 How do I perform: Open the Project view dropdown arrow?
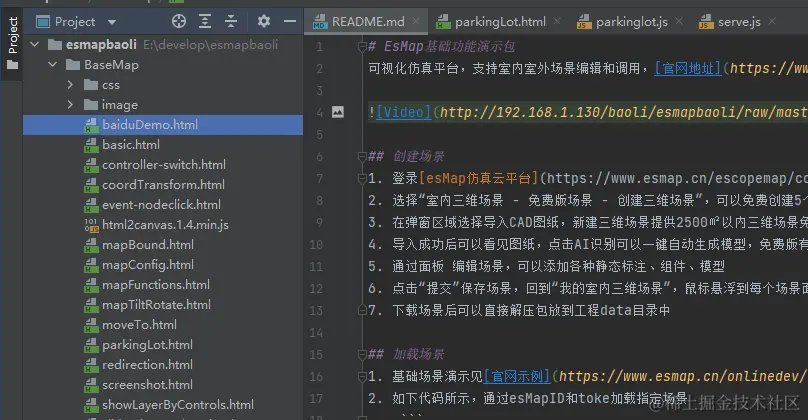pos(112,22)
